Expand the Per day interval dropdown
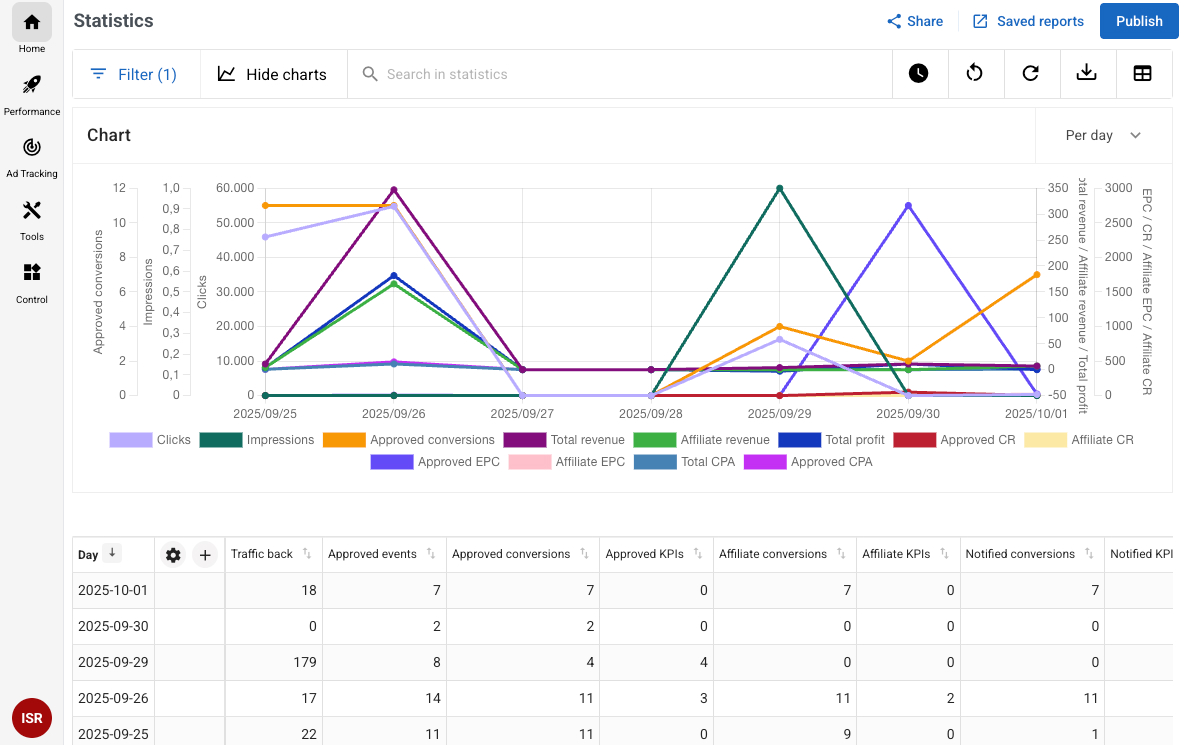Viewport: 1189px width, 745px height. coord(1103,135)
